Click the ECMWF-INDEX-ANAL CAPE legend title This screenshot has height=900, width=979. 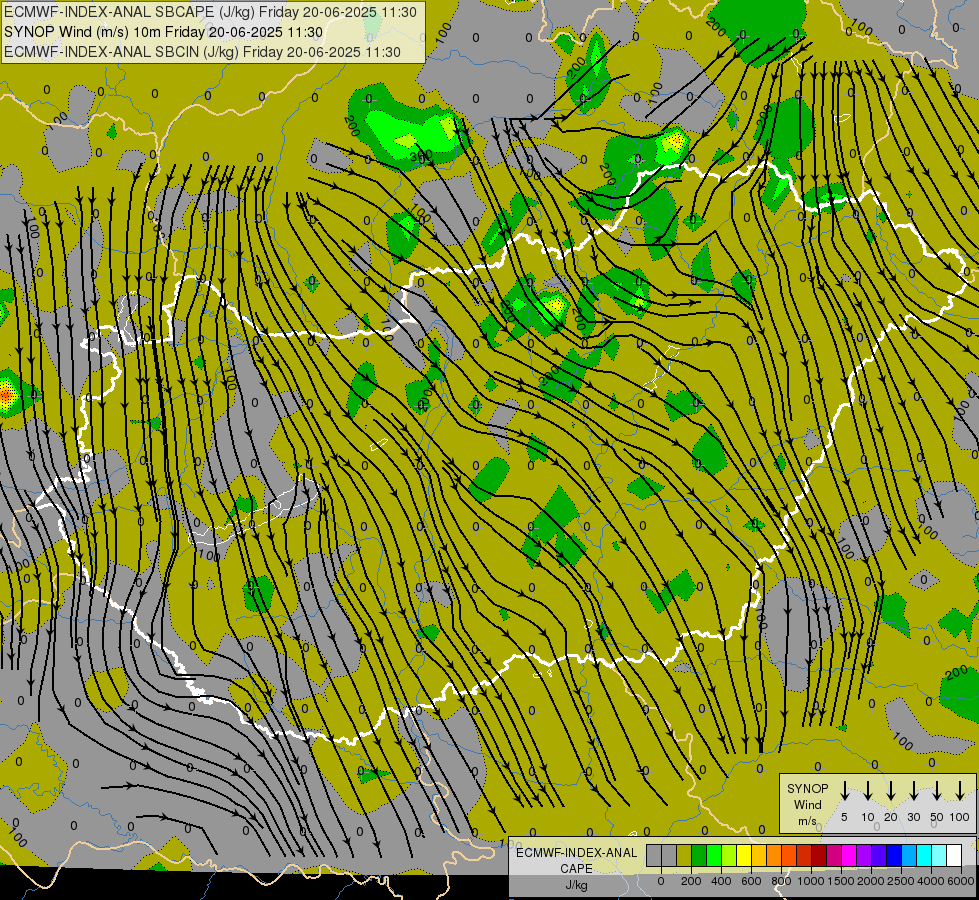click(x=576, y=860)
